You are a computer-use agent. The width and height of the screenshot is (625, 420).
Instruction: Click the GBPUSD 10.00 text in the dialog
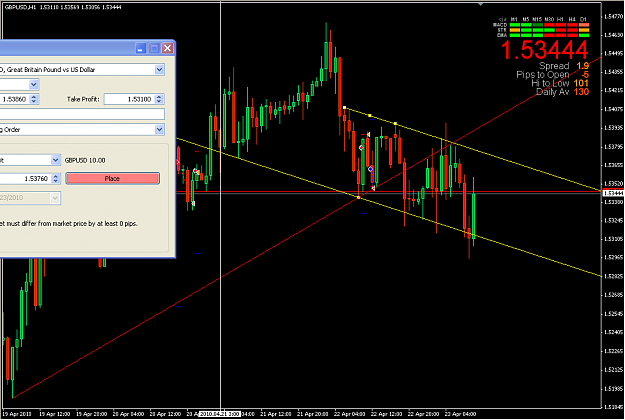pyautogui.click(x=85, y=160)
